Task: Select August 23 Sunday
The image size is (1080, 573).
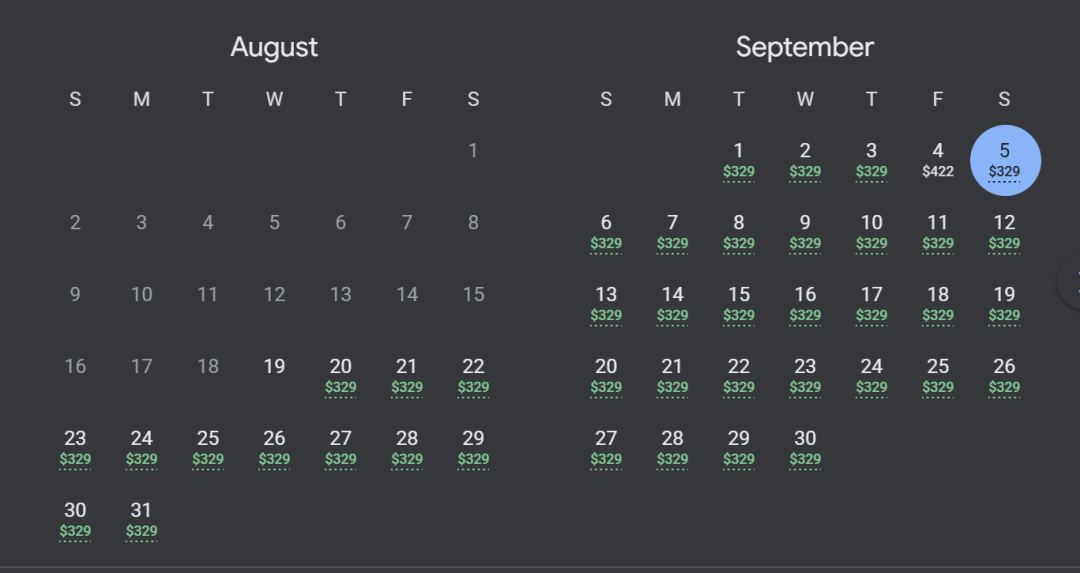Action: (x=75, y=448)
